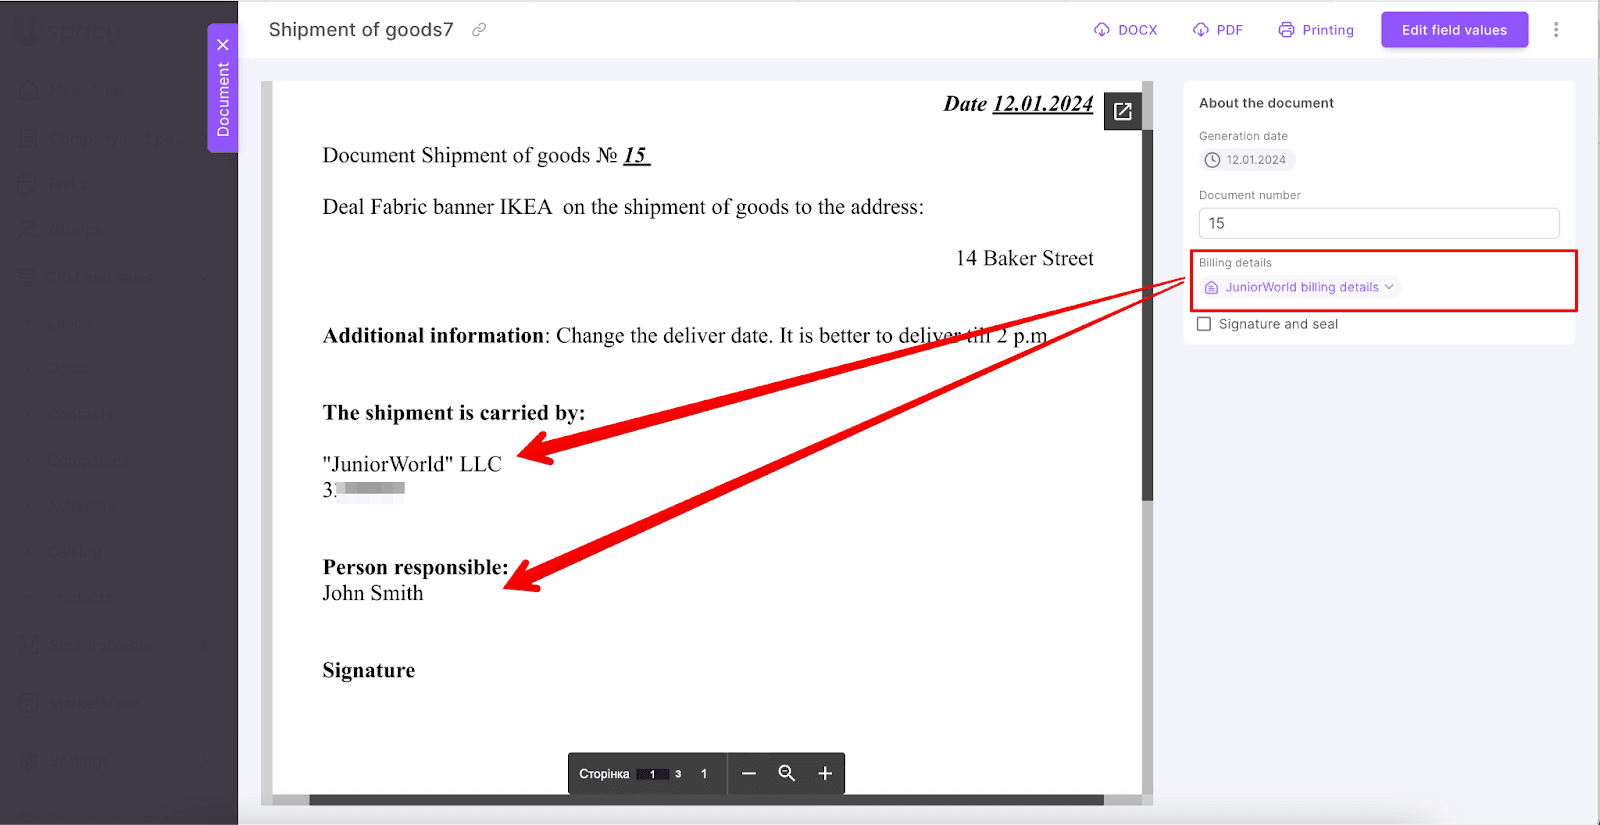Viewport: 1600px width, 825px height.
Task: Click the About the document heading
Action: point(1266,103)
